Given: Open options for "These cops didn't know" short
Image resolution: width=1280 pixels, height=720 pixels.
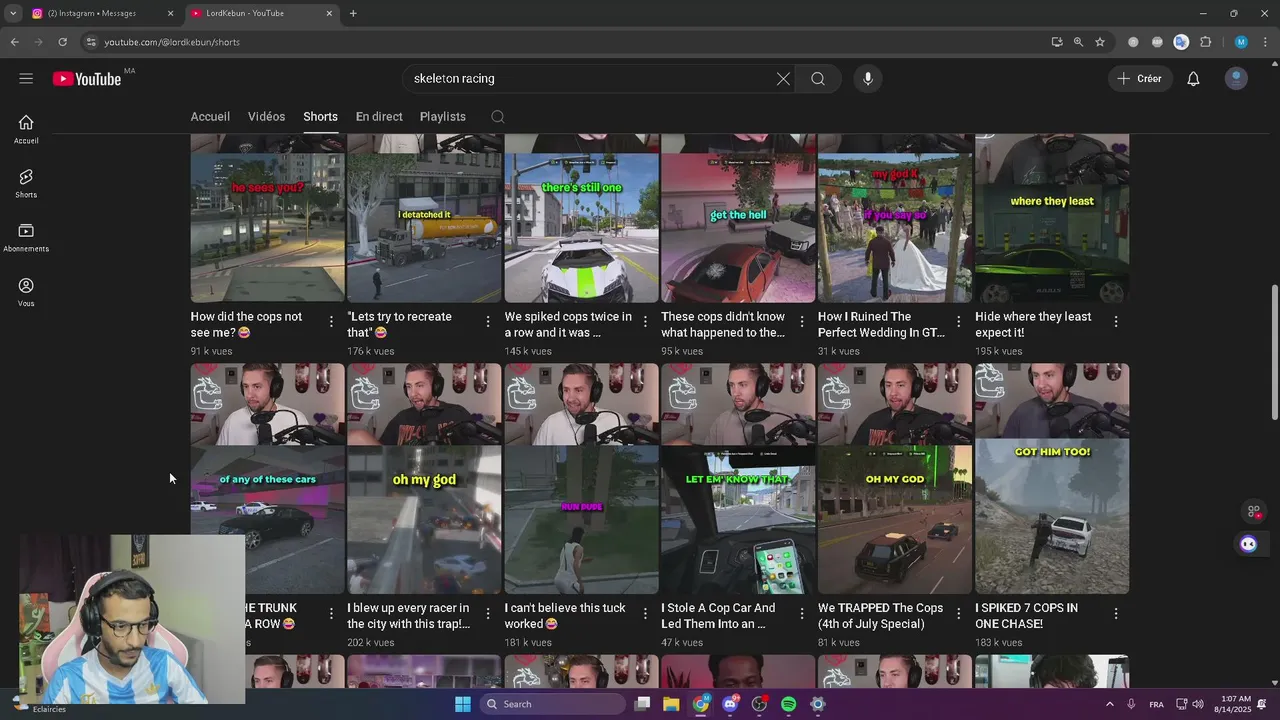Looking at the screenshot, I should (802, 321).
